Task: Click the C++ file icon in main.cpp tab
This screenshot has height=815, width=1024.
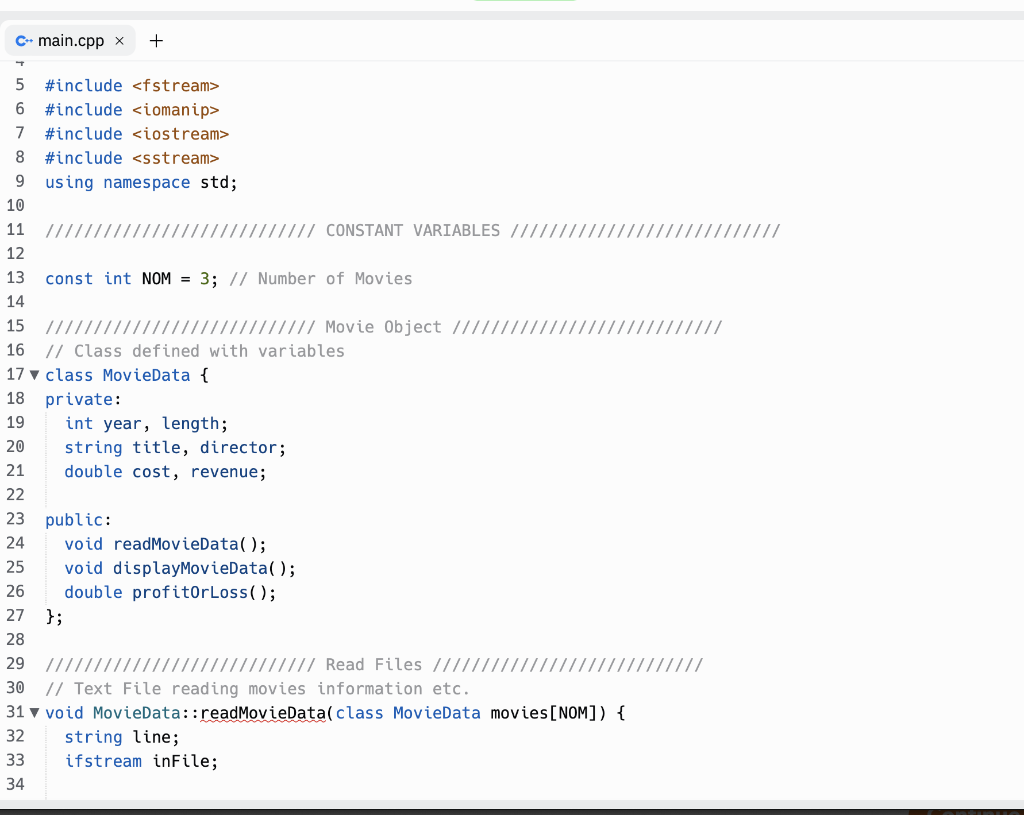Action: (x=24, y=40)
